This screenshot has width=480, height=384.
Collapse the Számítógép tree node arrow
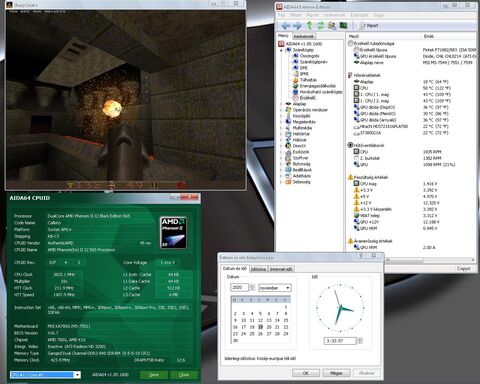click(x=281, y=50)
